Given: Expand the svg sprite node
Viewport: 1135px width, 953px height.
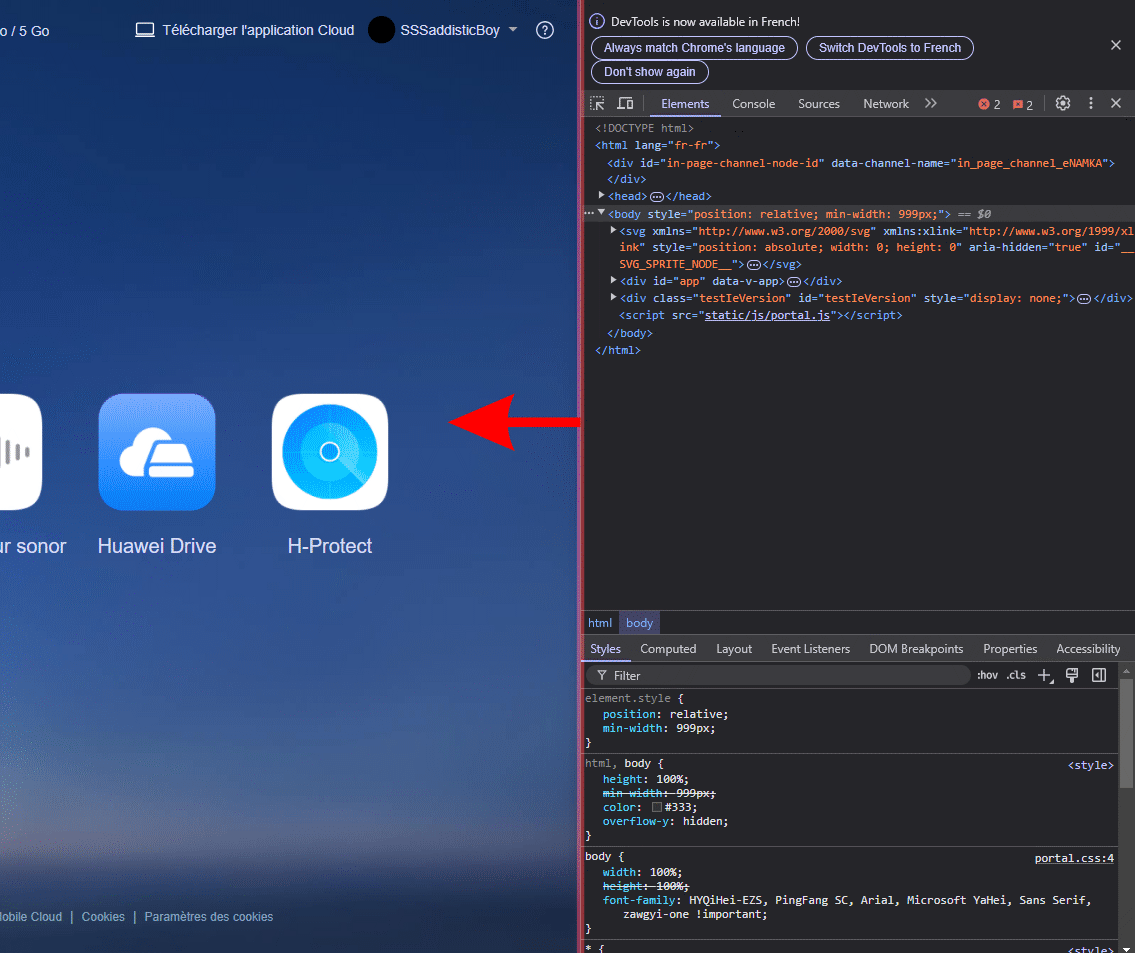Looking at the screenshot, I should click(613, 230).
